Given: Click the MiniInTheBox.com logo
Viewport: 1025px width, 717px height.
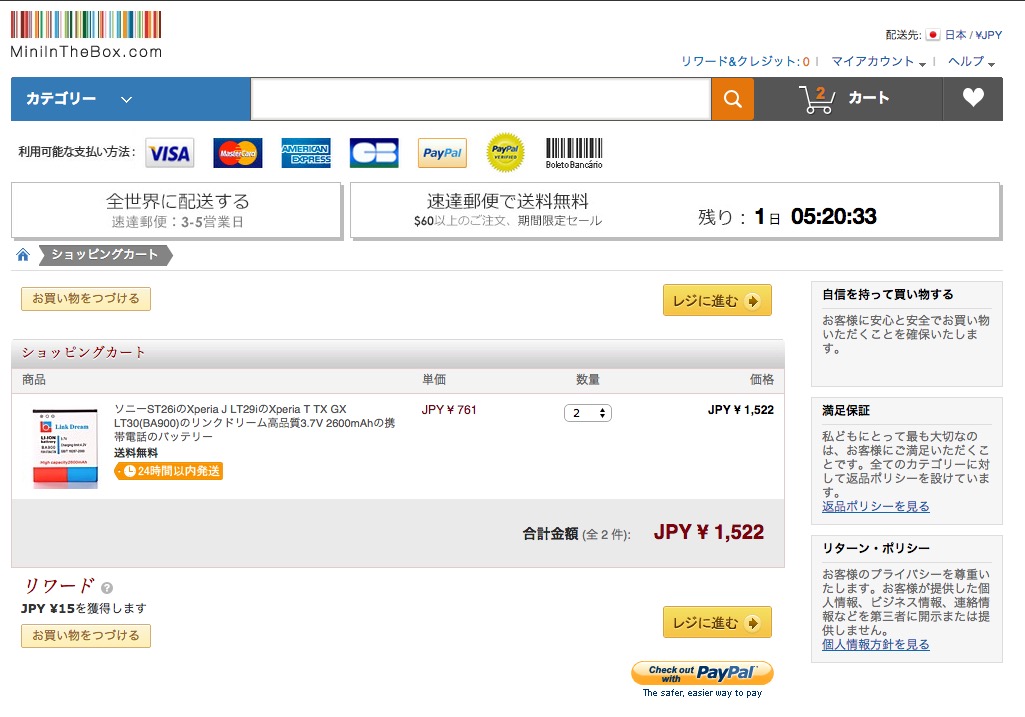Looking at the screenshot, I should [86, 34].
